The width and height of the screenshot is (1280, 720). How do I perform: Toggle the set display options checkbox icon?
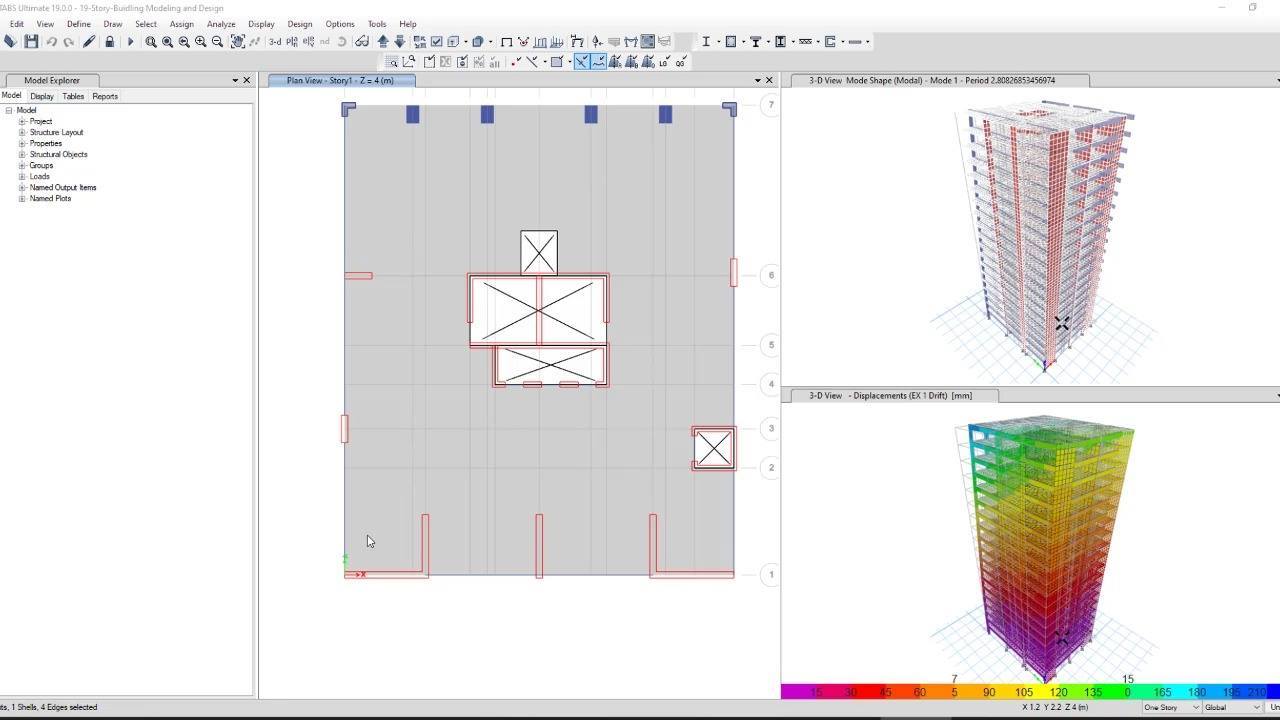[x=437, y=41]
